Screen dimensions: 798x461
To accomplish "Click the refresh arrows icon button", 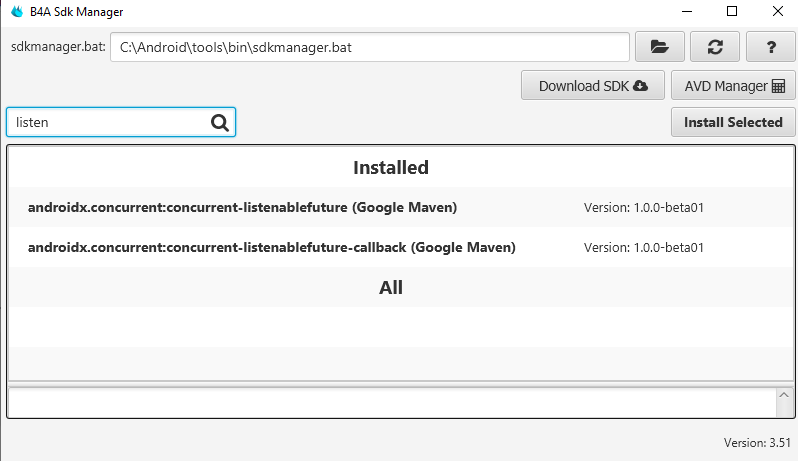I will pos(715,47).
